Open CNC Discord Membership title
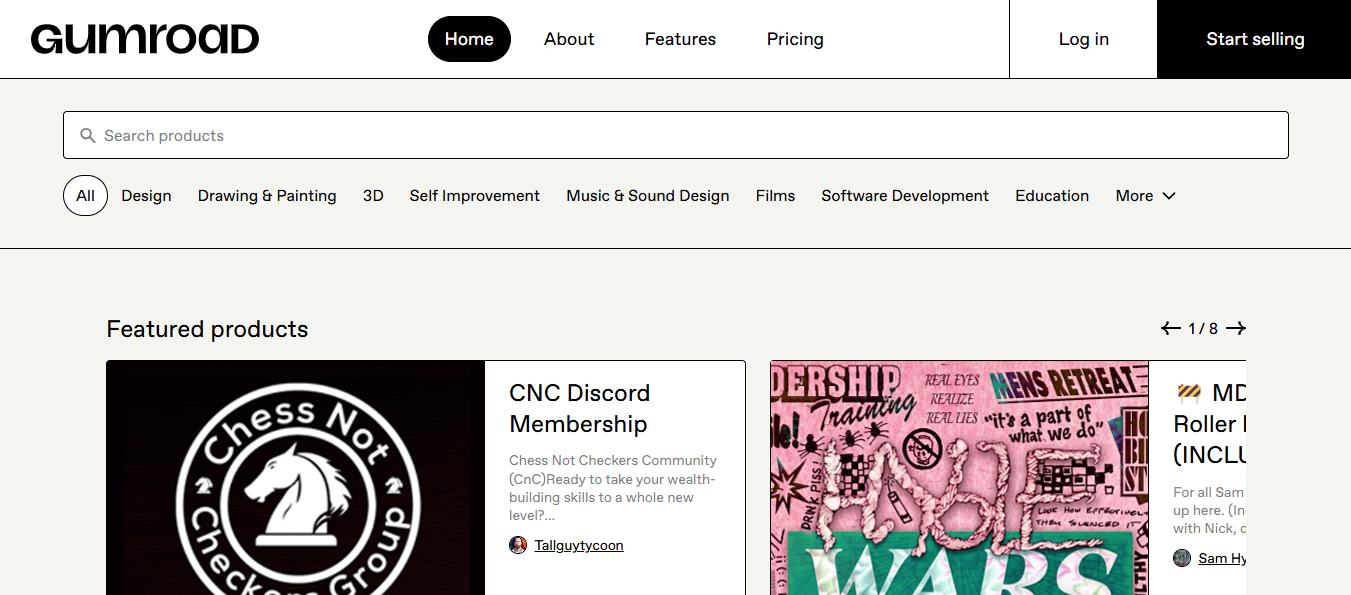 [580, 408]
